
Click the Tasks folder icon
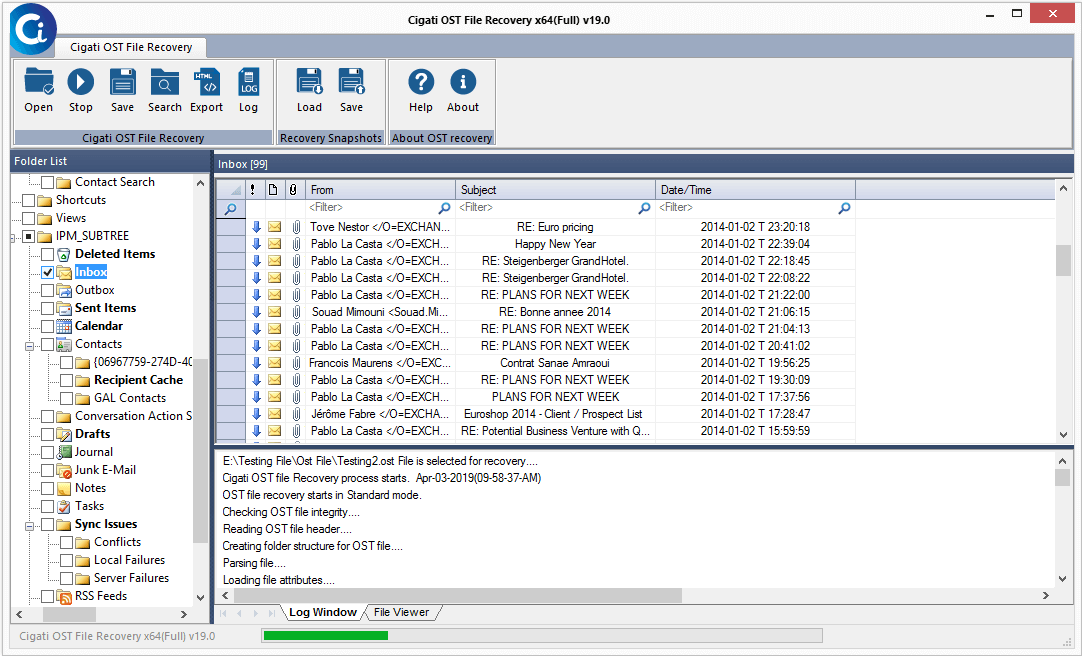point(63,506)
